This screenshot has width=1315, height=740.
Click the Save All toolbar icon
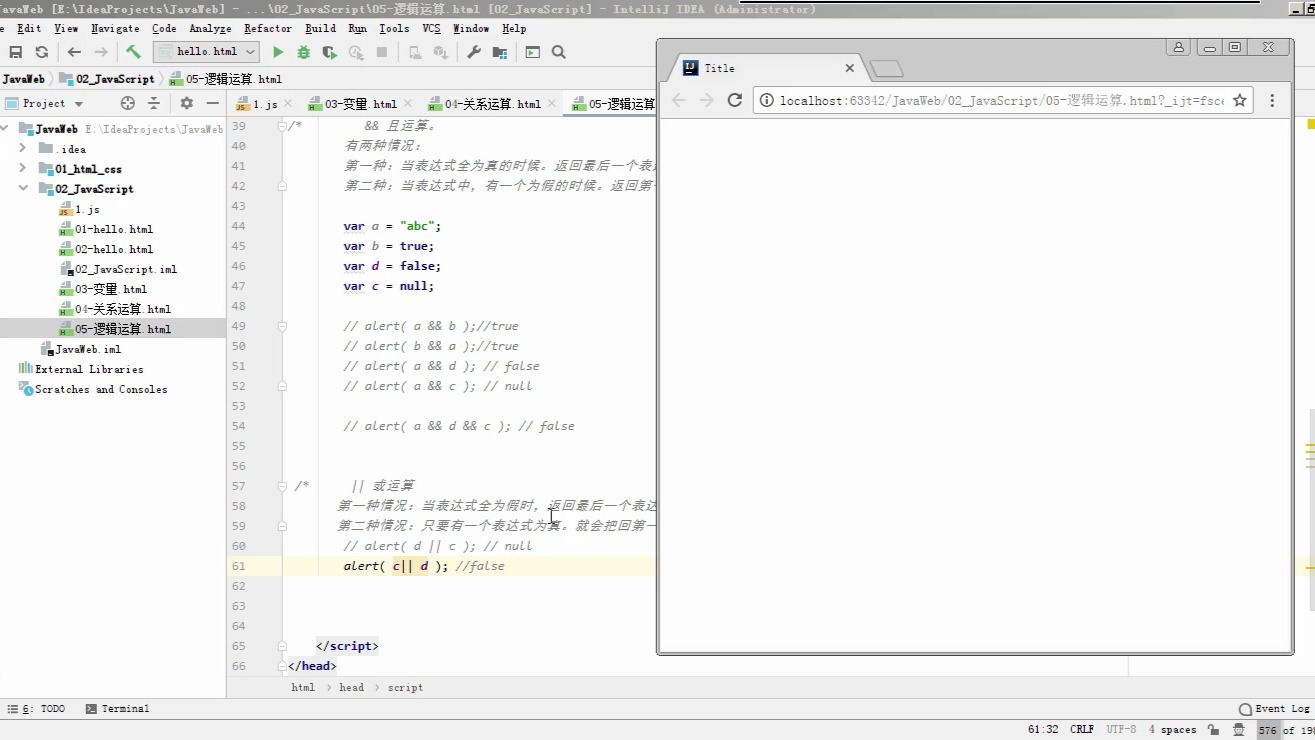[15, 52]
